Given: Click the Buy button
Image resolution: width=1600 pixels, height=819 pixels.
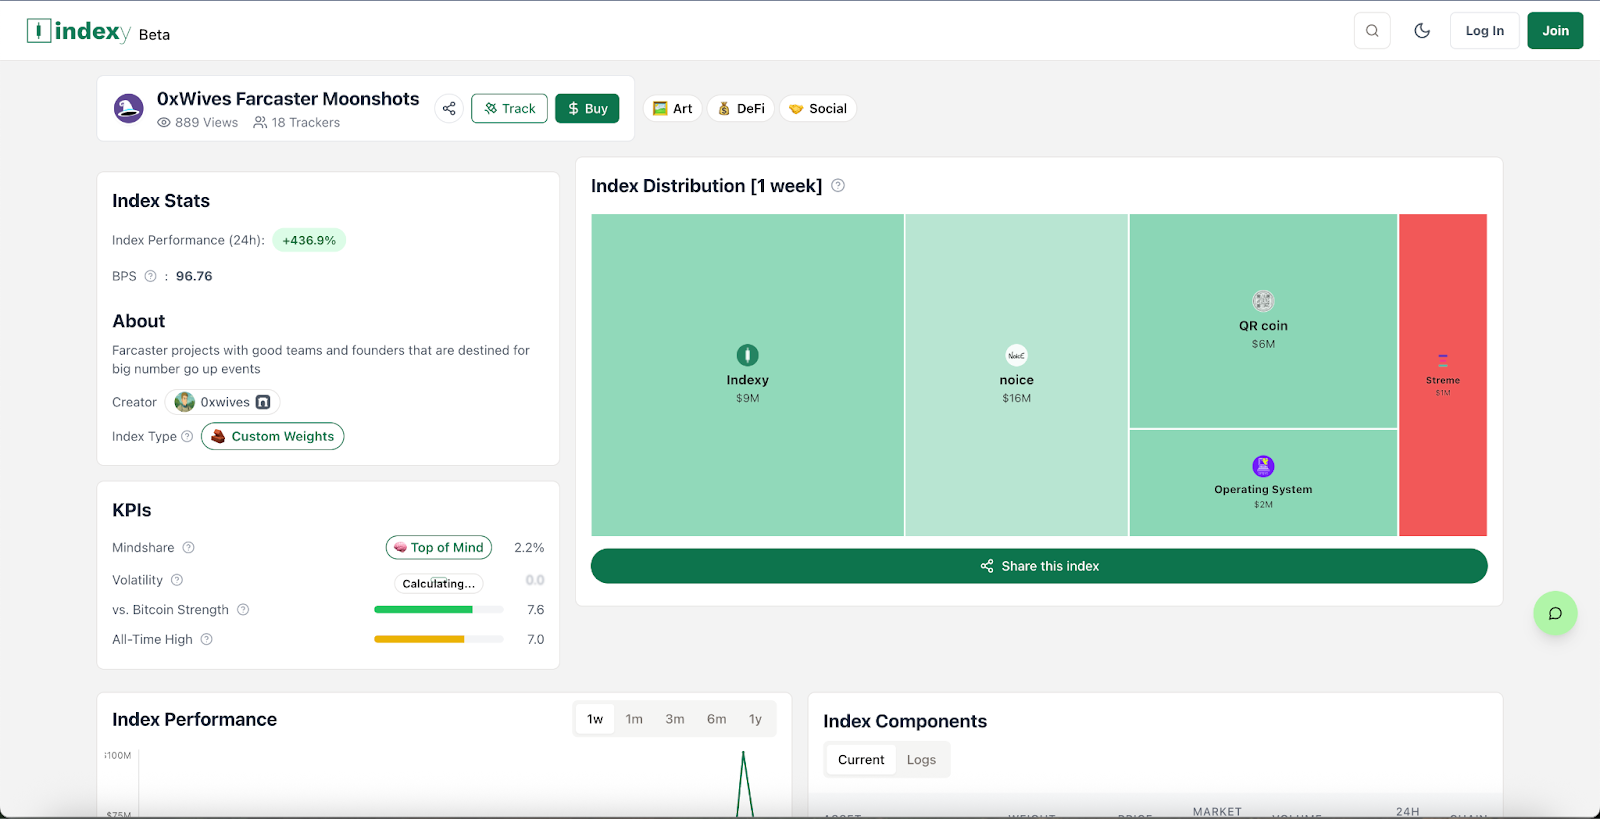Looking at the screenshot, I should pyautogui.click(x=587, y=108).
